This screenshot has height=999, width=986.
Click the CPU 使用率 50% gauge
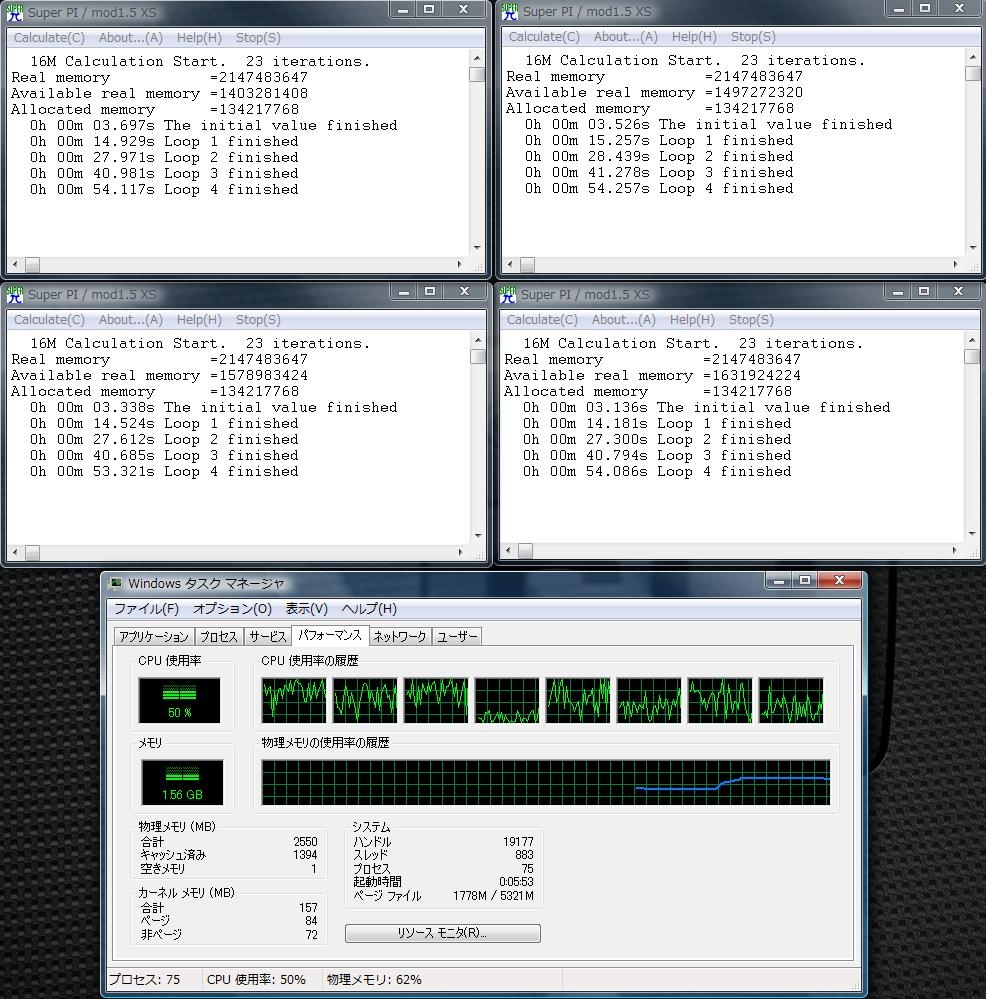point(179,700)
